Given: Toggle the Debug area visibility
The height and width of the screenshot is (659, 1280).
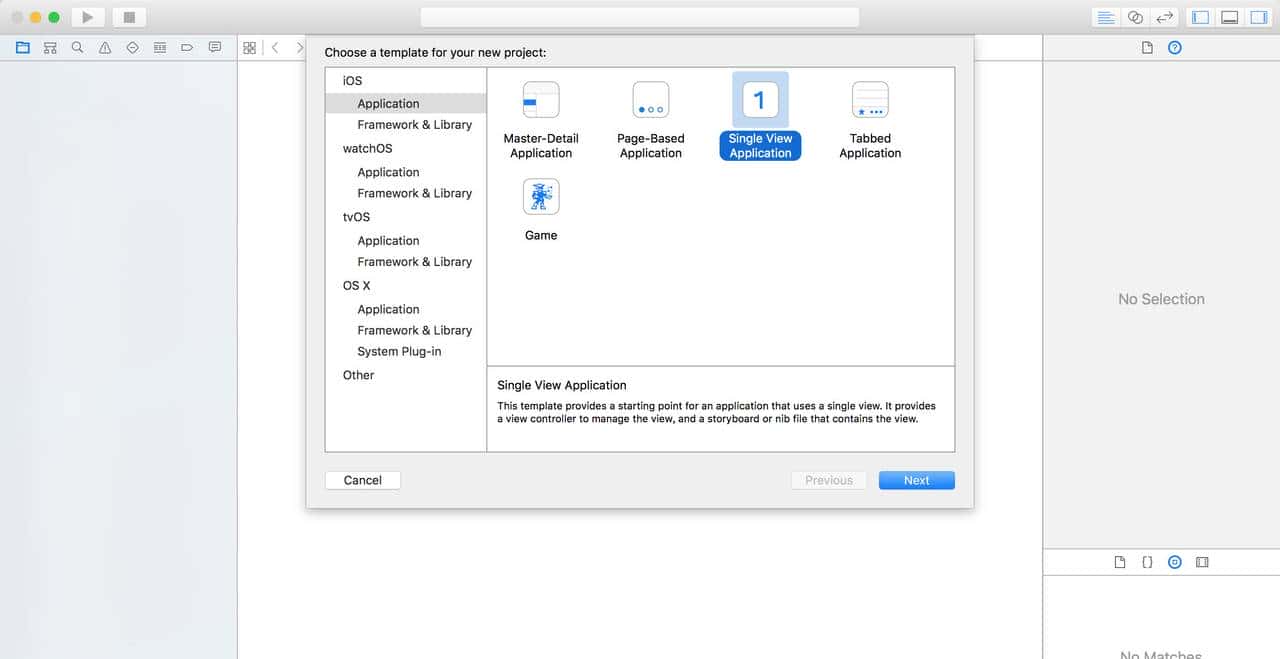Looking at the screenshot, I should [x=1229, y=17].
